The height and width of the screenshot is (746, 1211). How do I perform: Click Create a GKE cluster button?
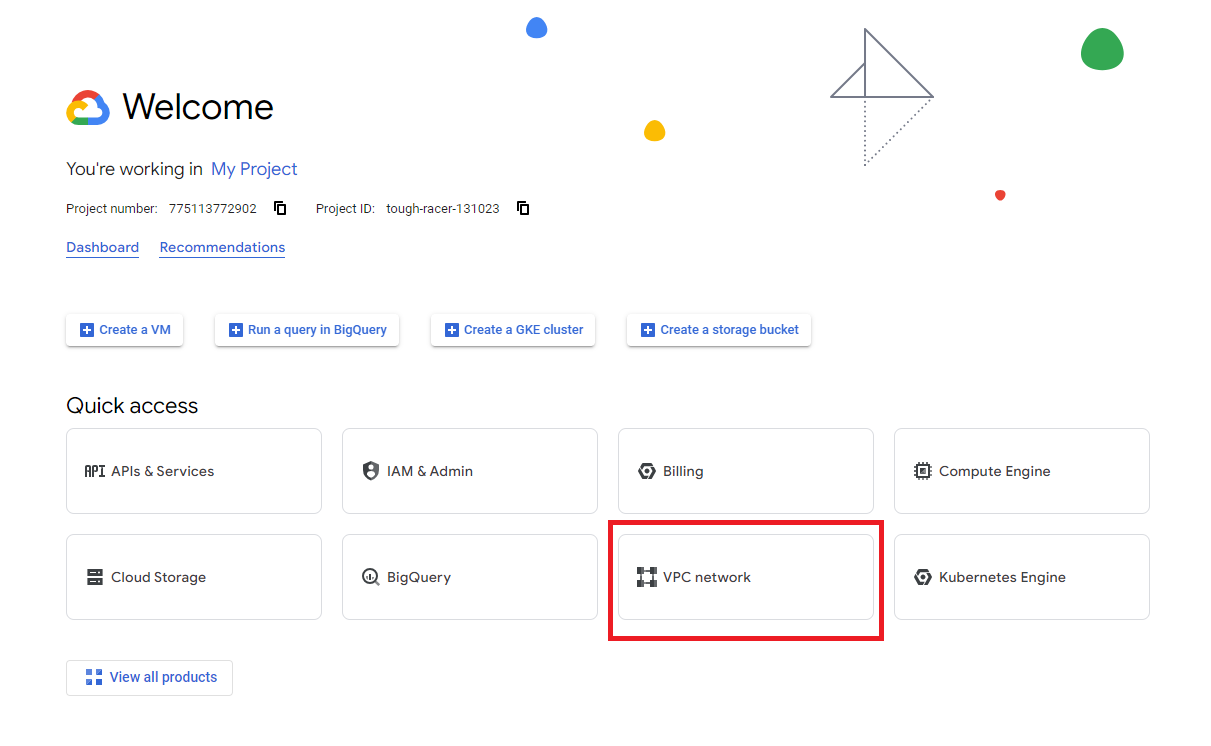tap(513, 330)
